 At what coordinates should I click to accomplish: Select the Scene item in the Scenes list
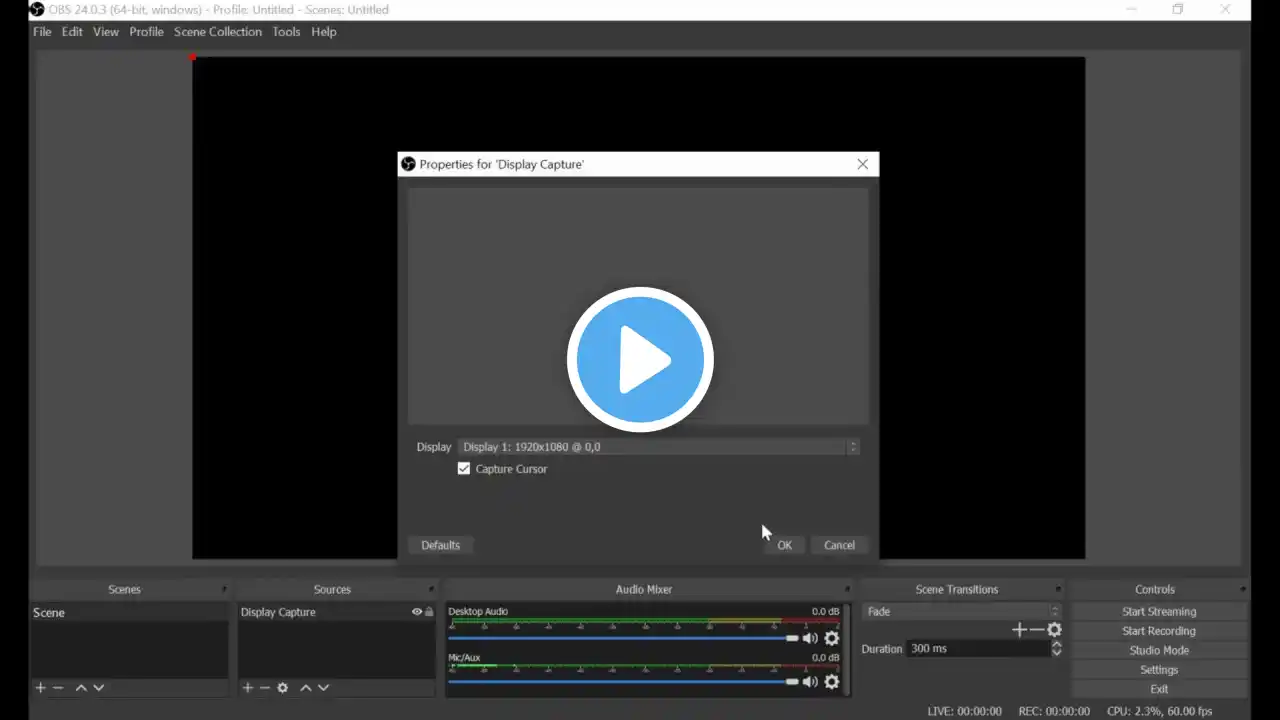click(x=130, y=613)
